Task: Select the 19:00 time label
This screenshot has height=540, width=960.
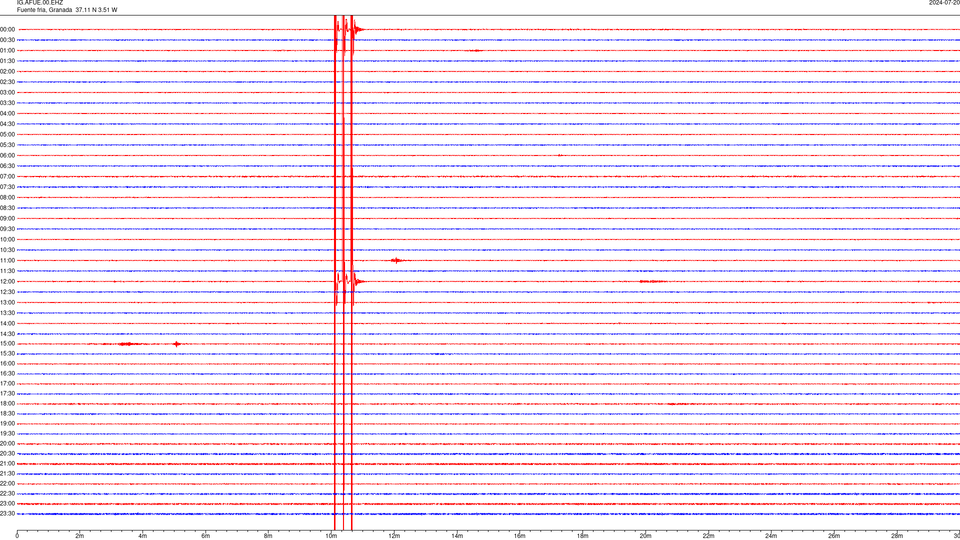Action: tap(7, 424)
